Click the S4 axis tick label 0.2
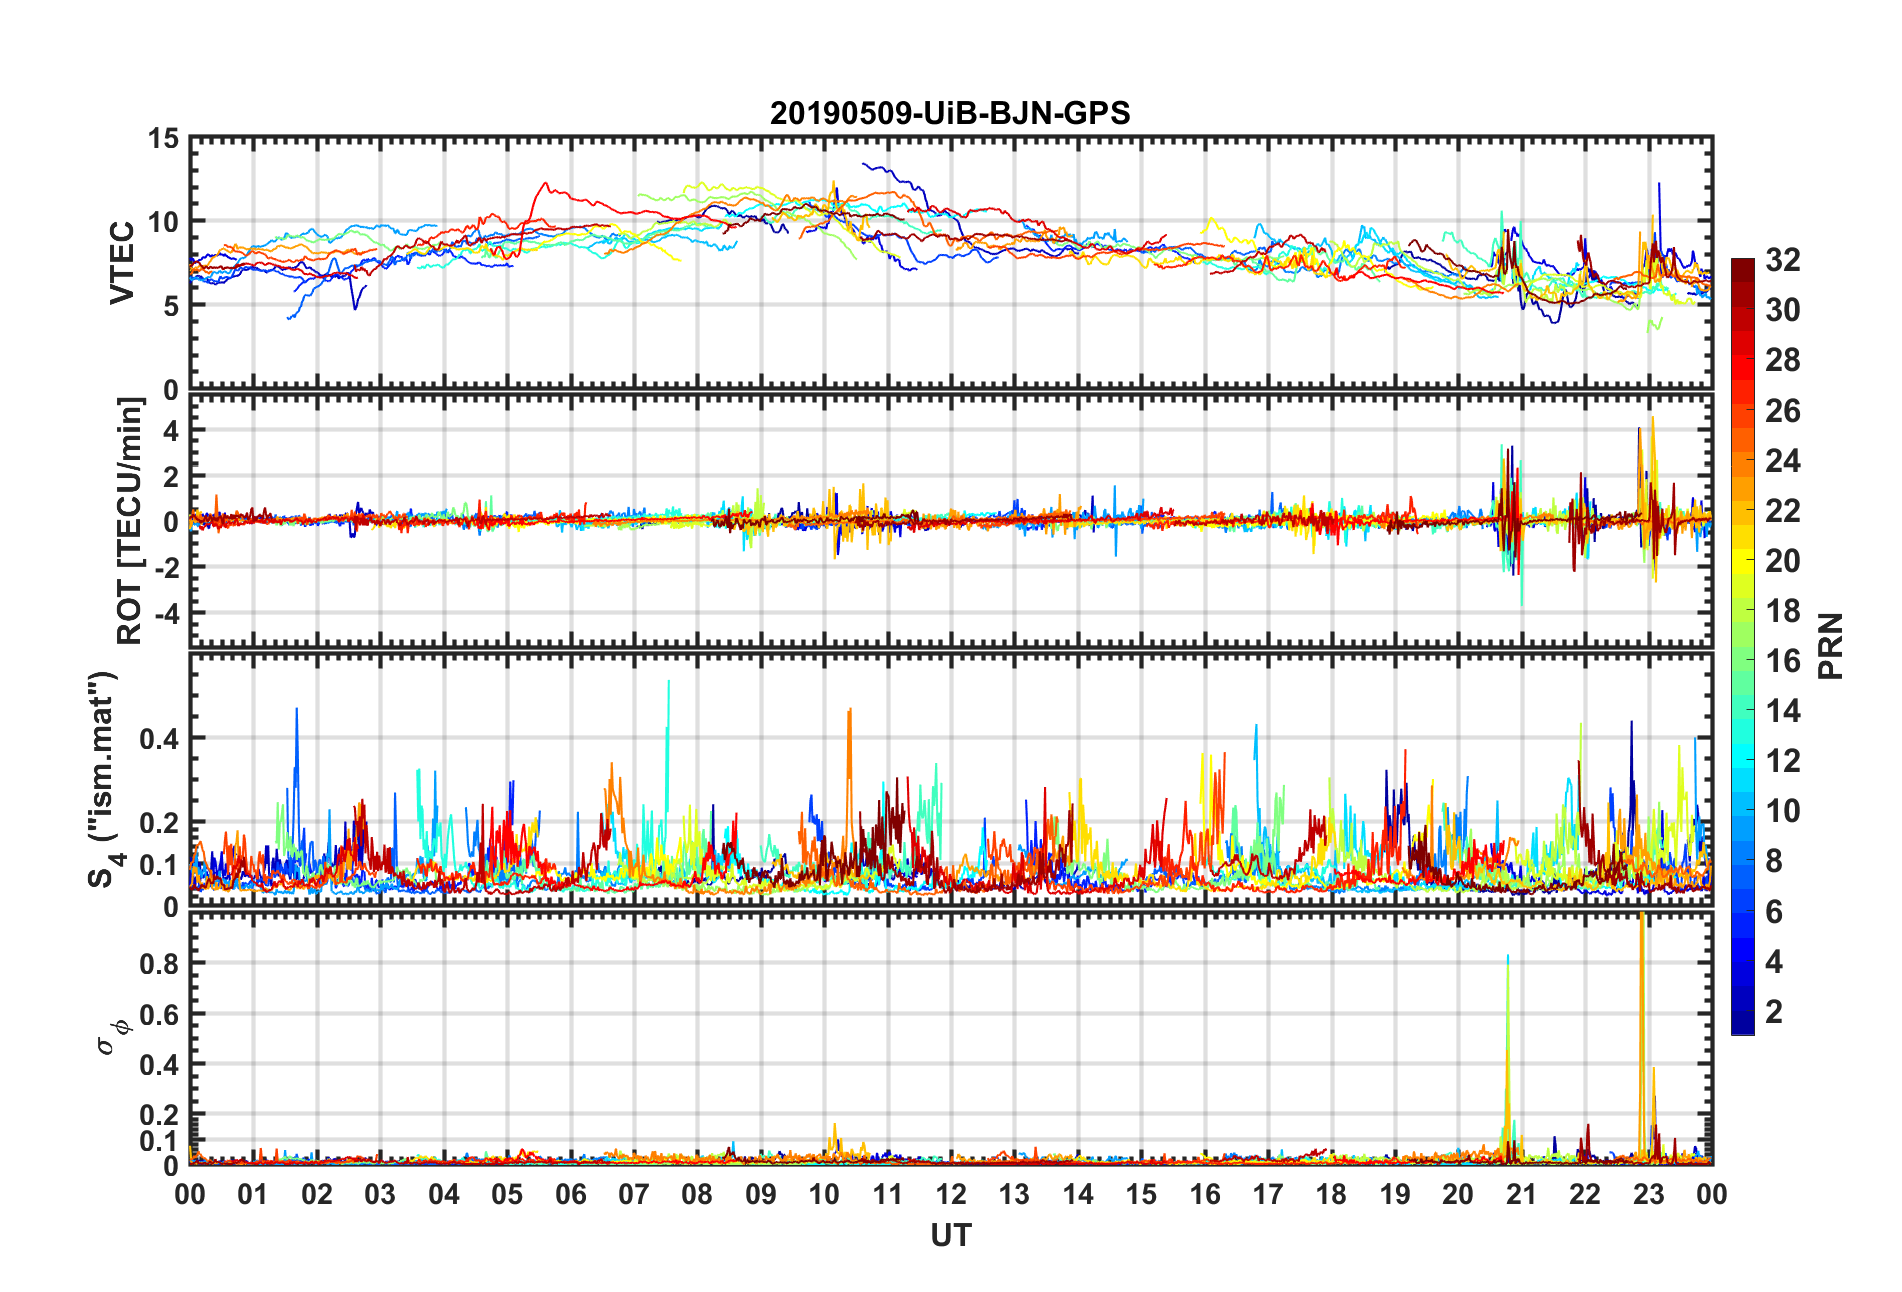 click(159, 823)
